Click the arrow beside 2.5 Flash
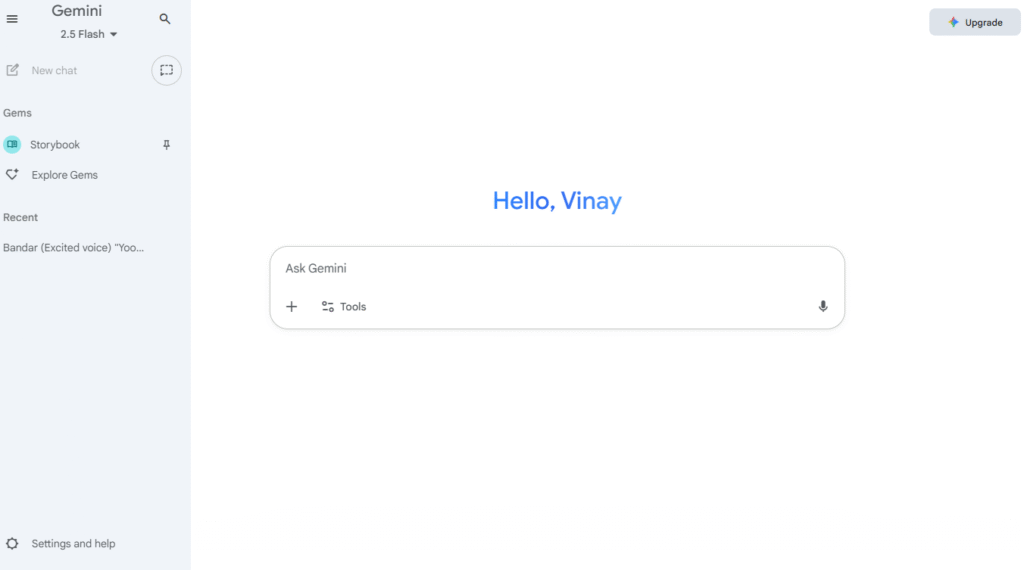The width and height of the screenshot is (1024, 570). pyautogui.click(x=114, y=35)
